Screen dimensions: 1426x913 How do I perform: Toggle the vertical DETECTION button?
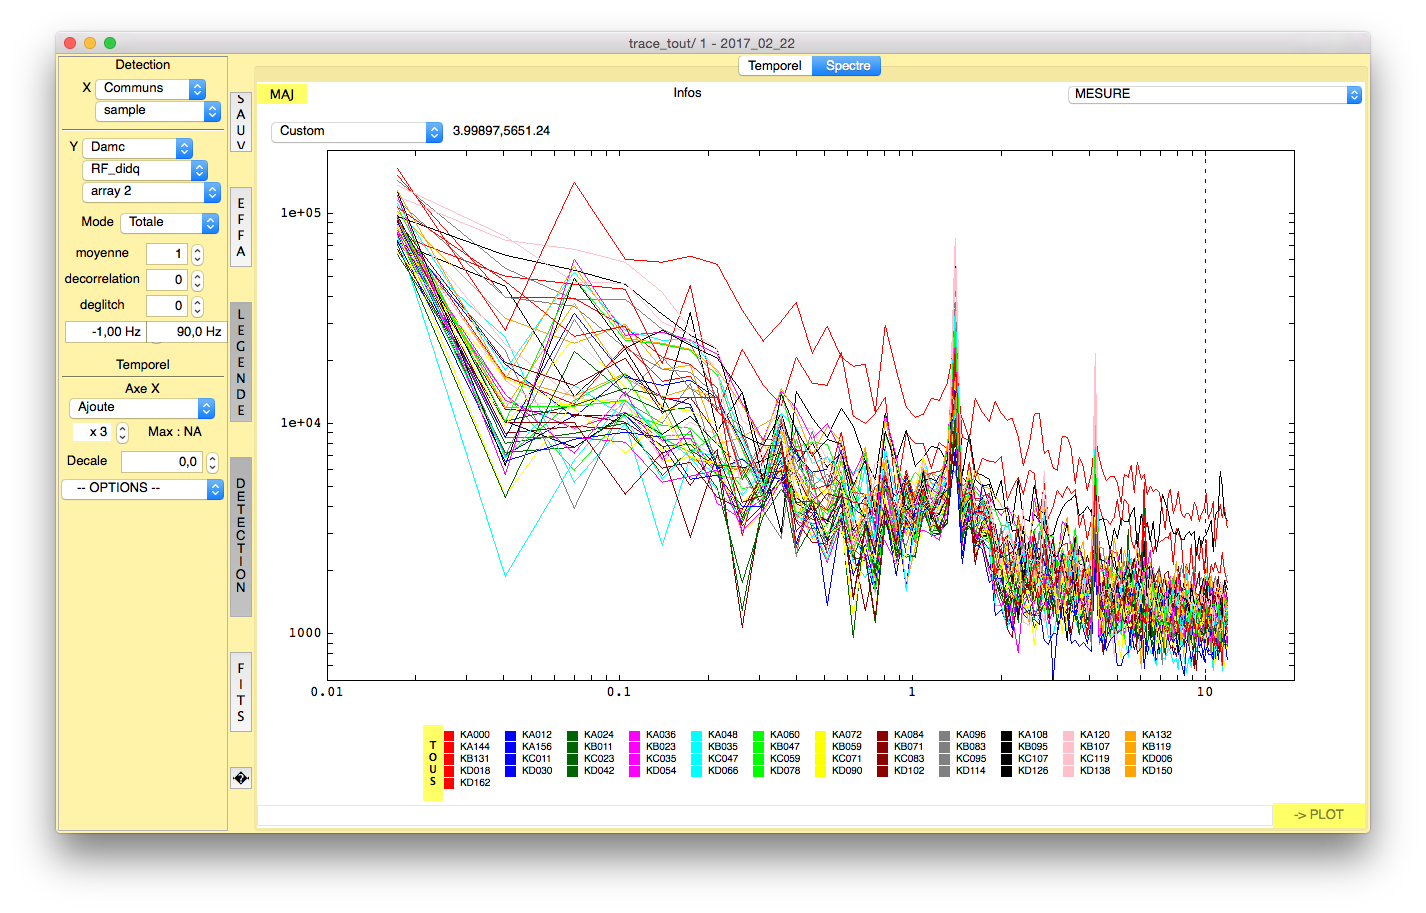click(x=240, y=537)
